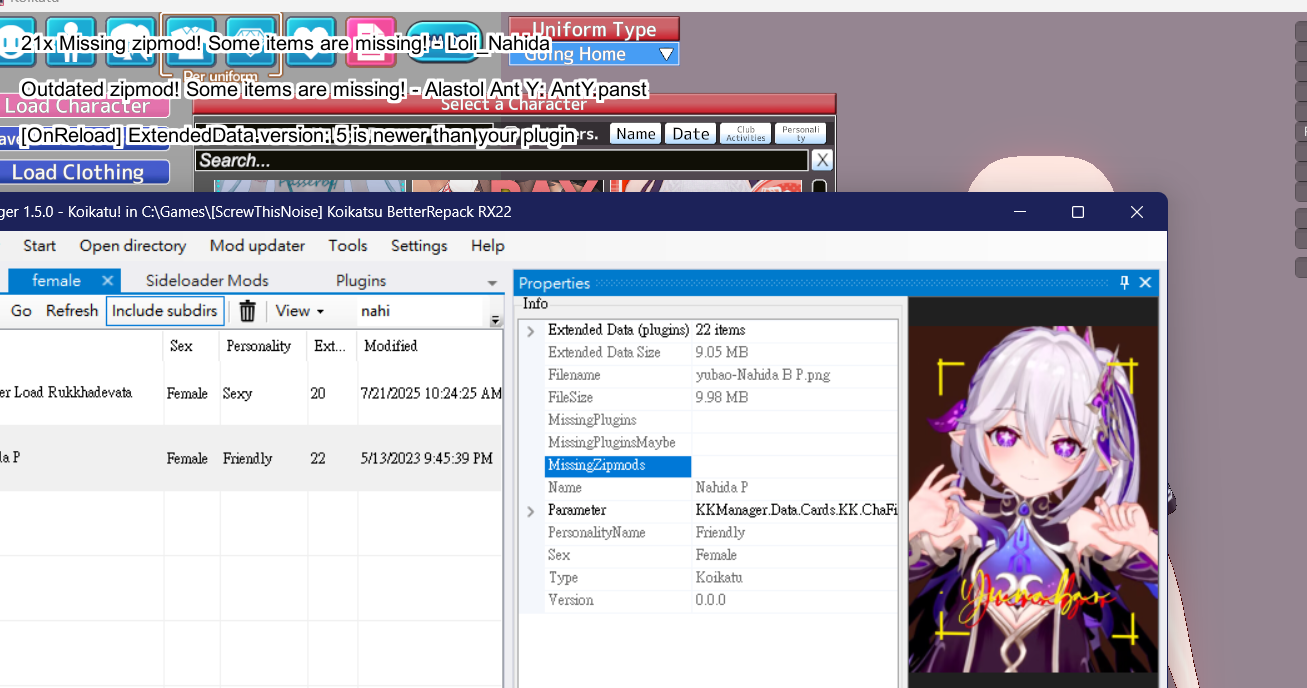The width and height of the screenshot is (1307, 688).
Task: Sort character cards by Date
Action: point(690,134)
